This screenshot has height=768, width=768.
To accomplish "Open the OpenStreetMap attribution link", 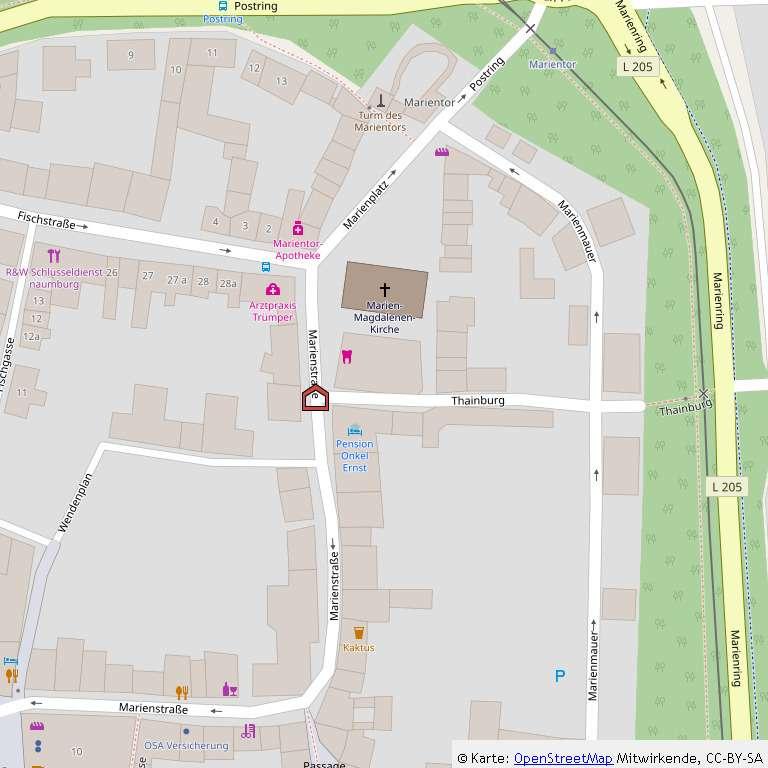I will pyautogui.click(x=563, y=758).
